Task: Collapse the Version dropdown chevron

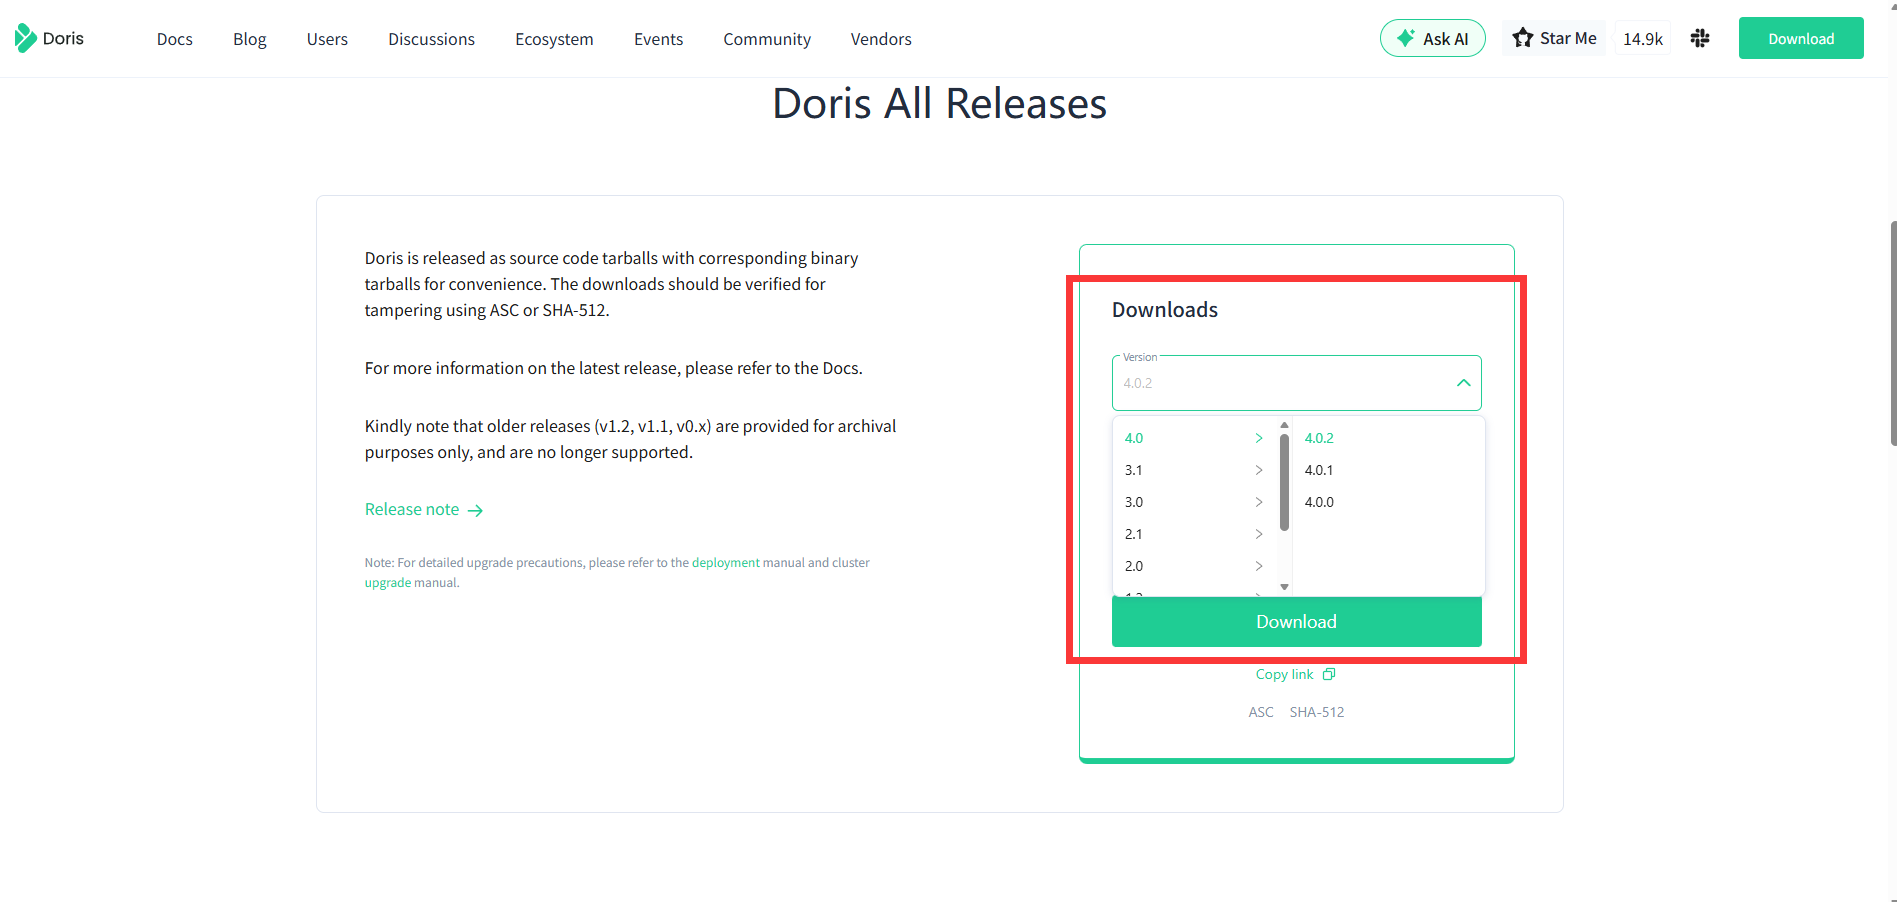Action: (x=1463, y=383)
